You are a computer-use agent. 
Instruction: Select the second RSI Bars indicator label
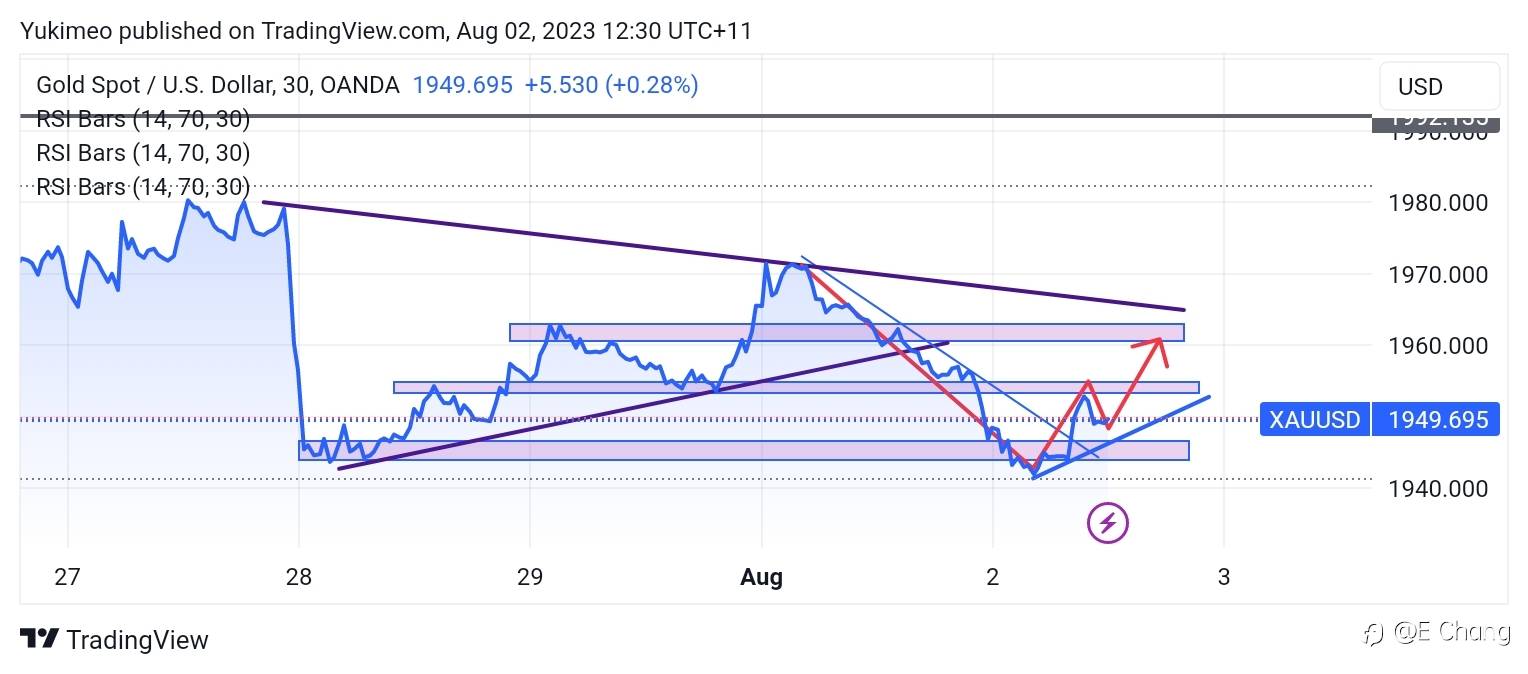click(x=143, y=153)
